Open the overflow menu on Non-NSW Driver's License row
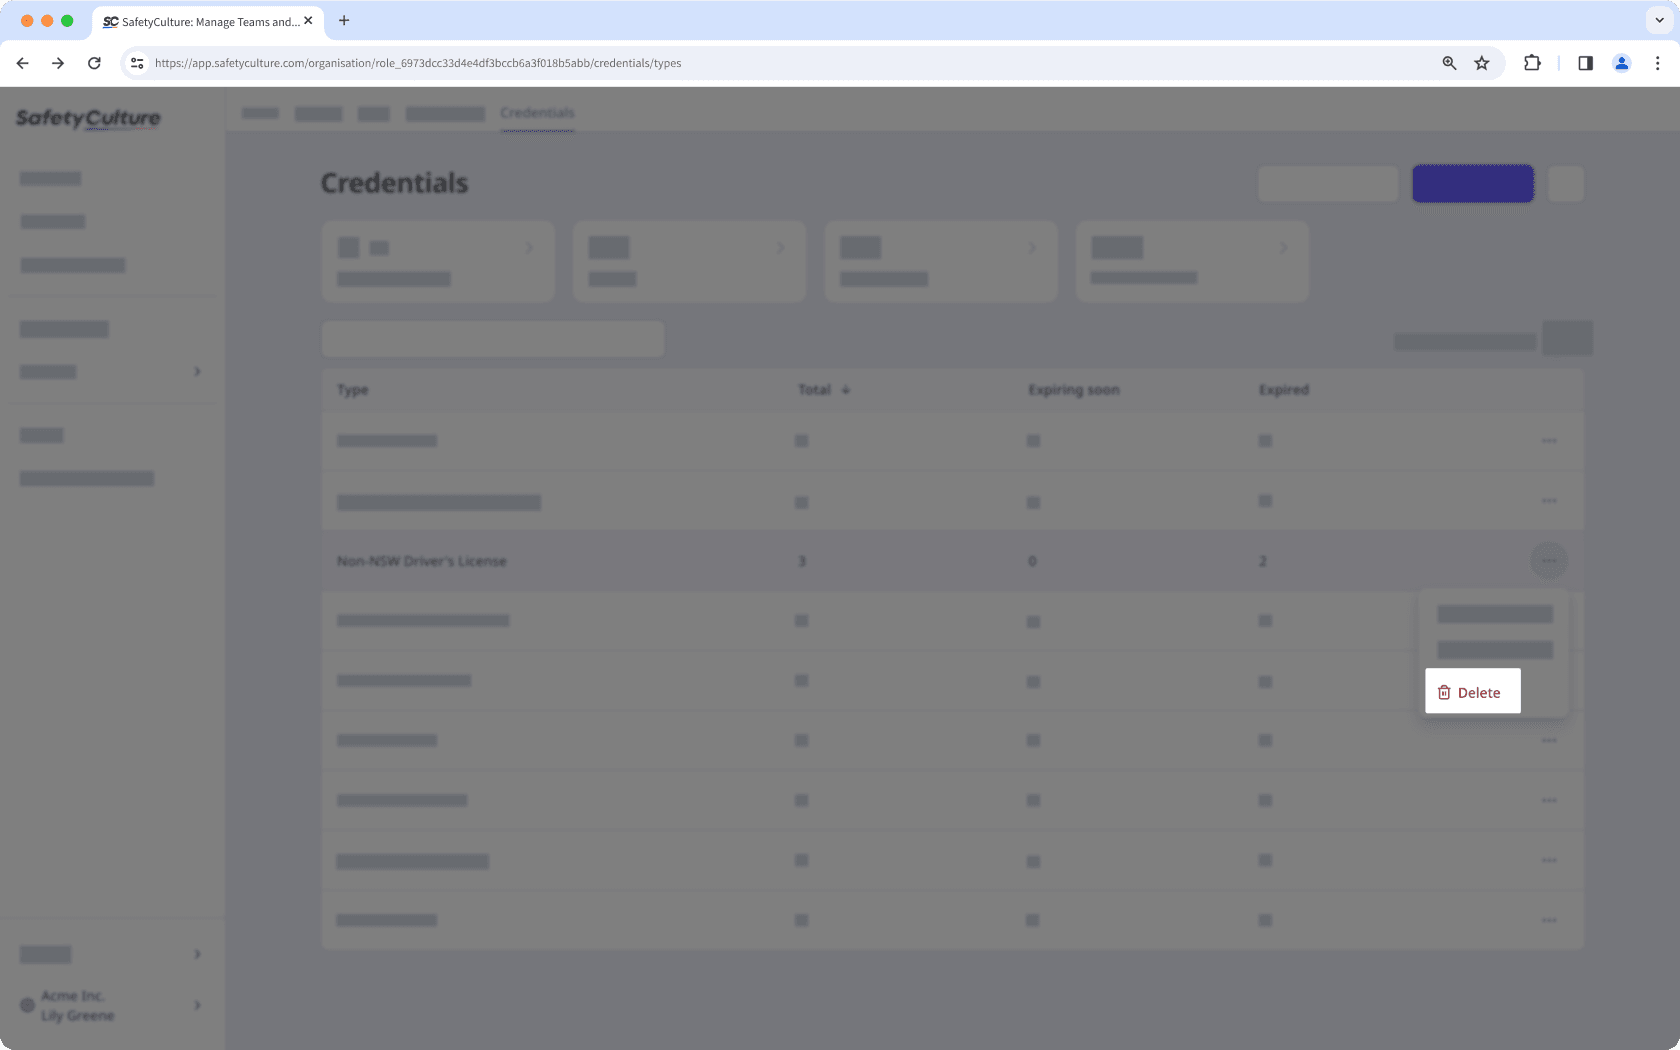This screenshot has height=1050, width=1680. pos(1548,560)
